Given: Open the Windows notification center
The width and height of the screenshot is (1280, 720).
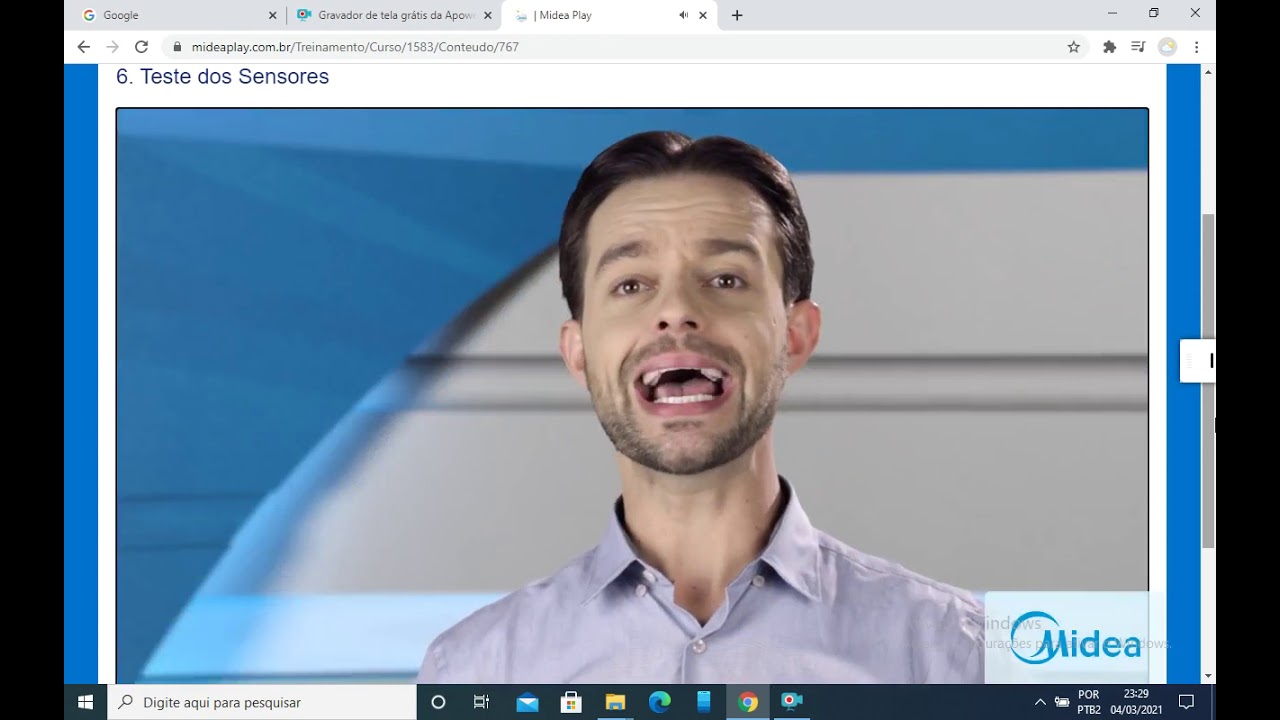Looking at the screenshot, I should pos(1187,702).
